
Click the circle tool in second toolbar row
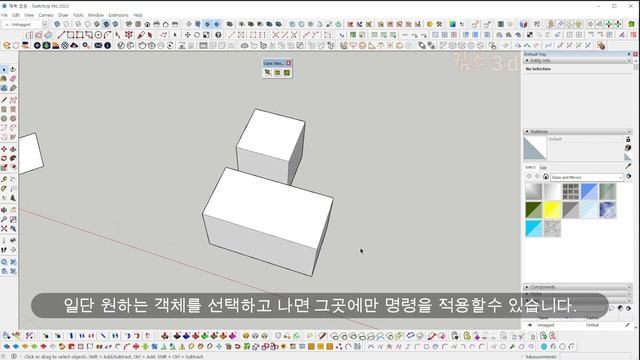(x=98, y=35)
